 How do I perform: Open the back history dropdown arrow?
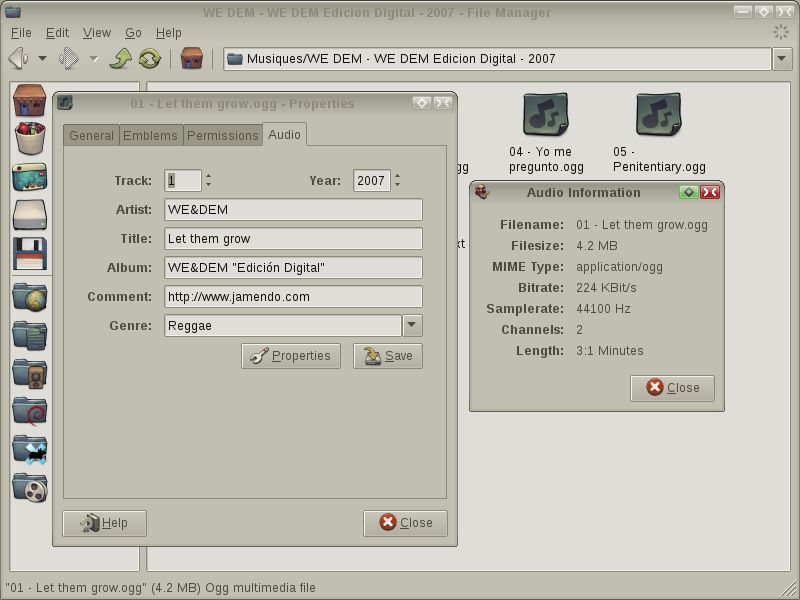click(42, 59)
